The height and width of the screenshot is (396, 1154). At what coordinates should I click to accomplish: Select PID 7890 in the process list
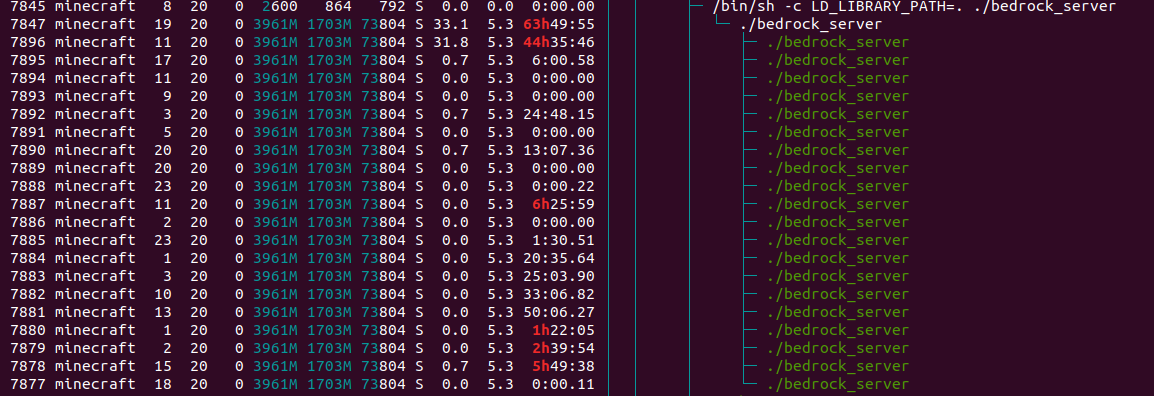tap(29, 150)
